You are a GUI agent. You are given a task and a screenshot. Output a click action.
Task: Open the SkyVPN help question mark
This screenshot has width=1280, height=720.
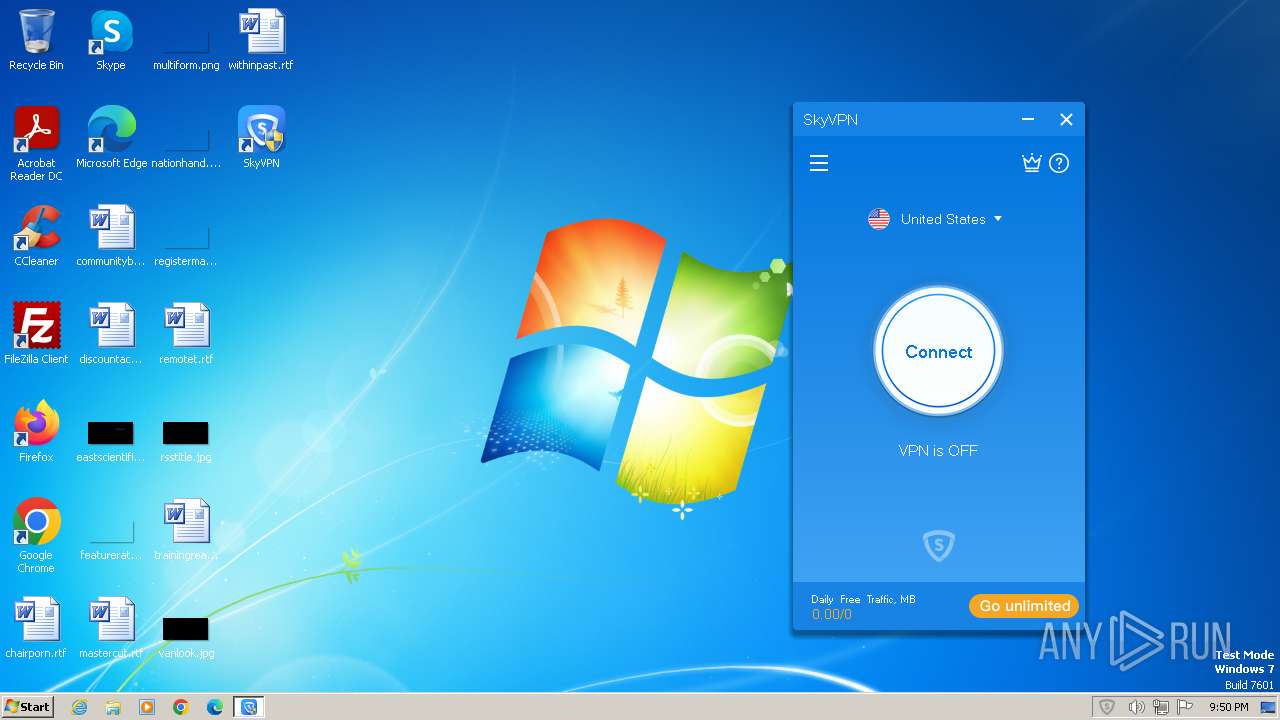[1059, 163]
